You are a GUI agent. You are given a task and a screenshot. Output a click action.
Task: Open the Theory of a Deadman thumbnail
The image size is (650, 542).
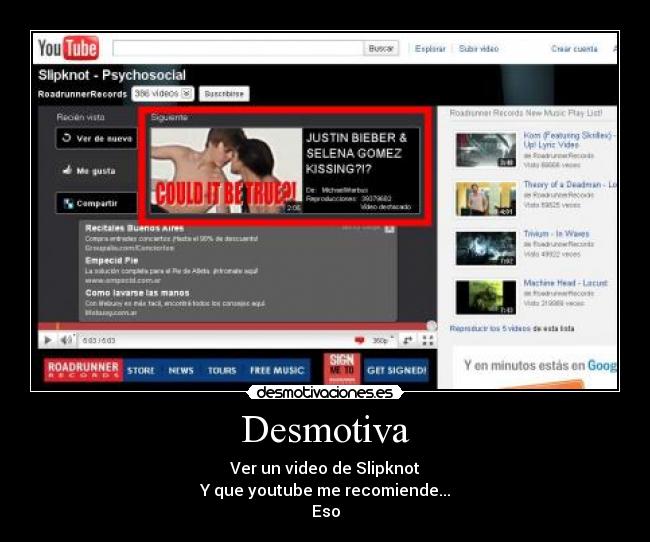pos(486,199)
